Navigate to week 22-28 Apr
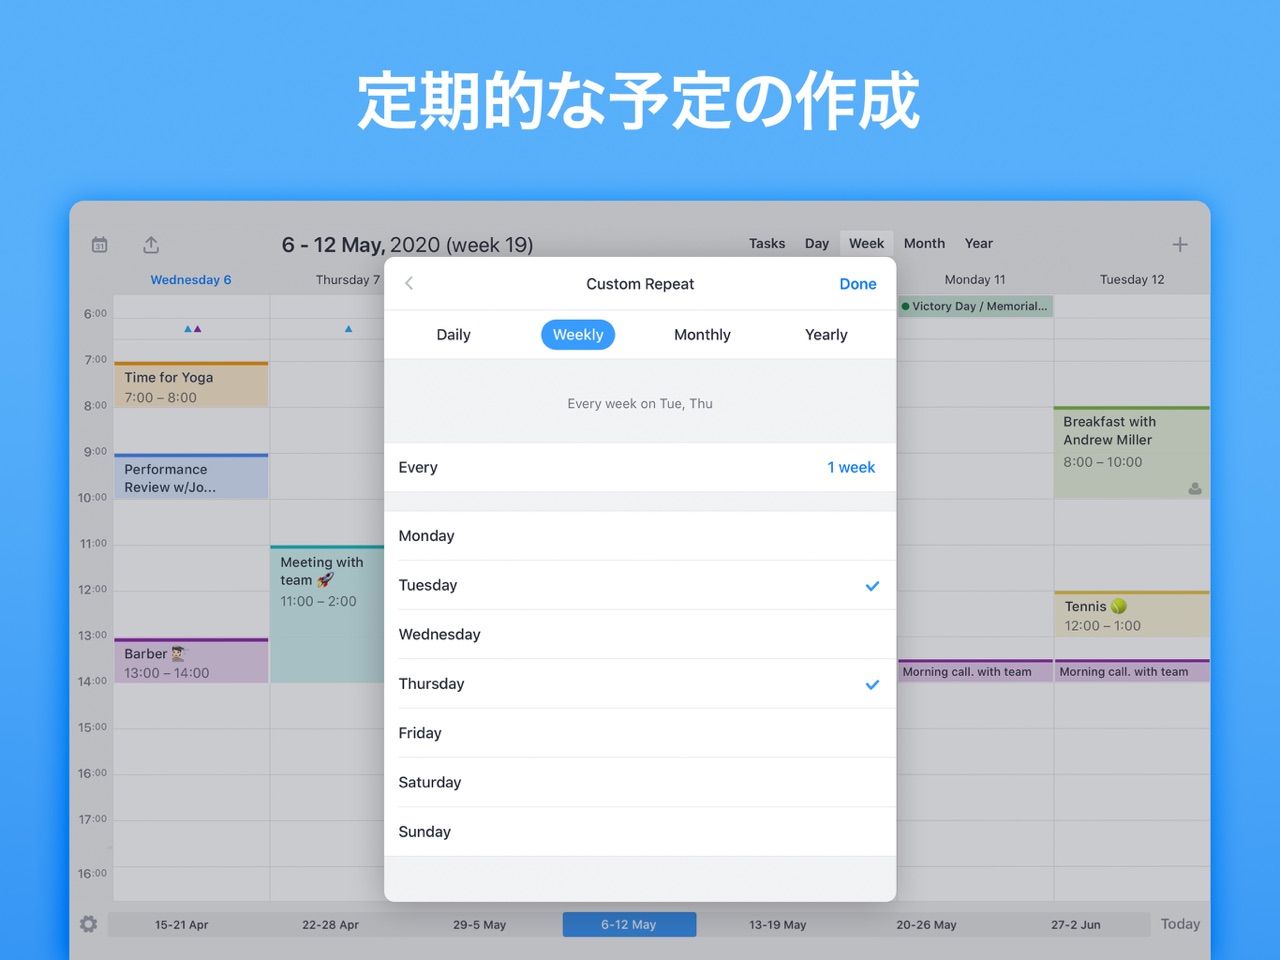 coord(330,925)
